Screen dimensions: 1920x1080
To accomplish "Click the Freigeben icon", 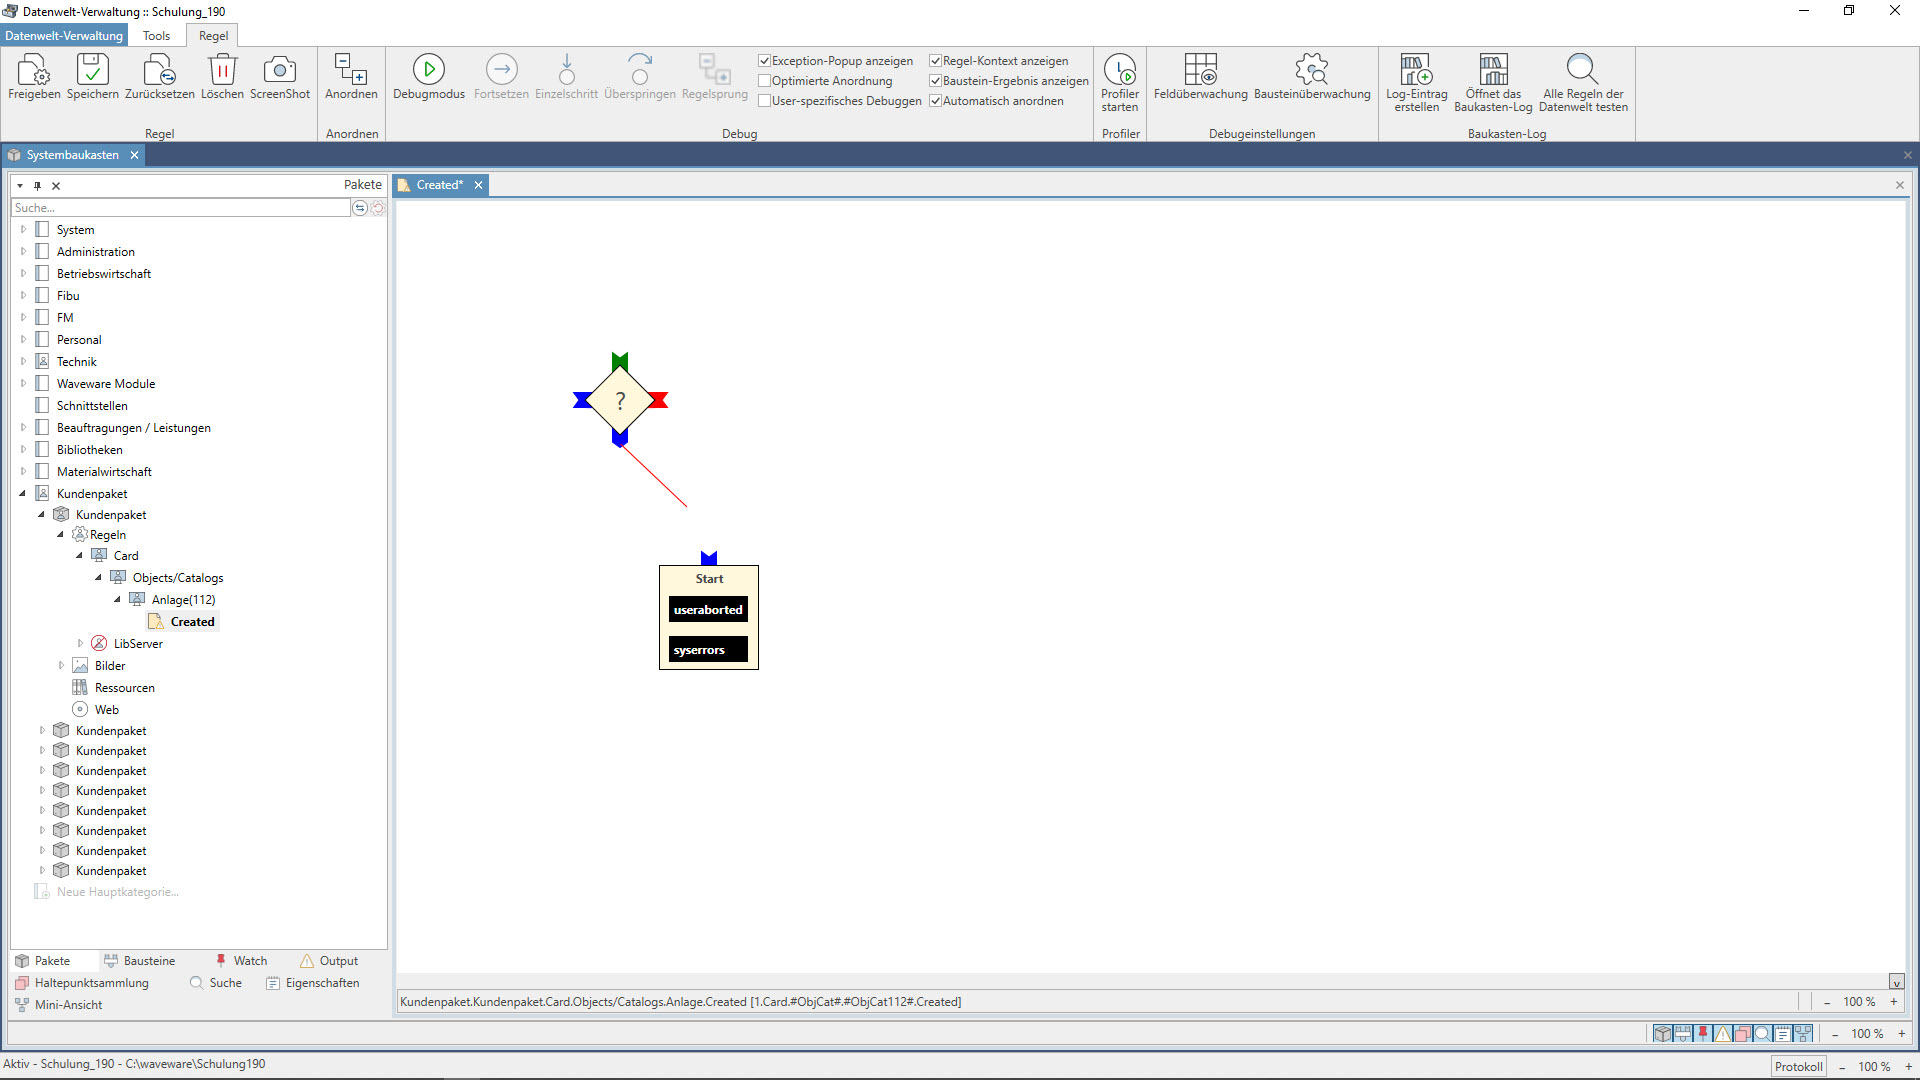I will (x=34, y=71).
